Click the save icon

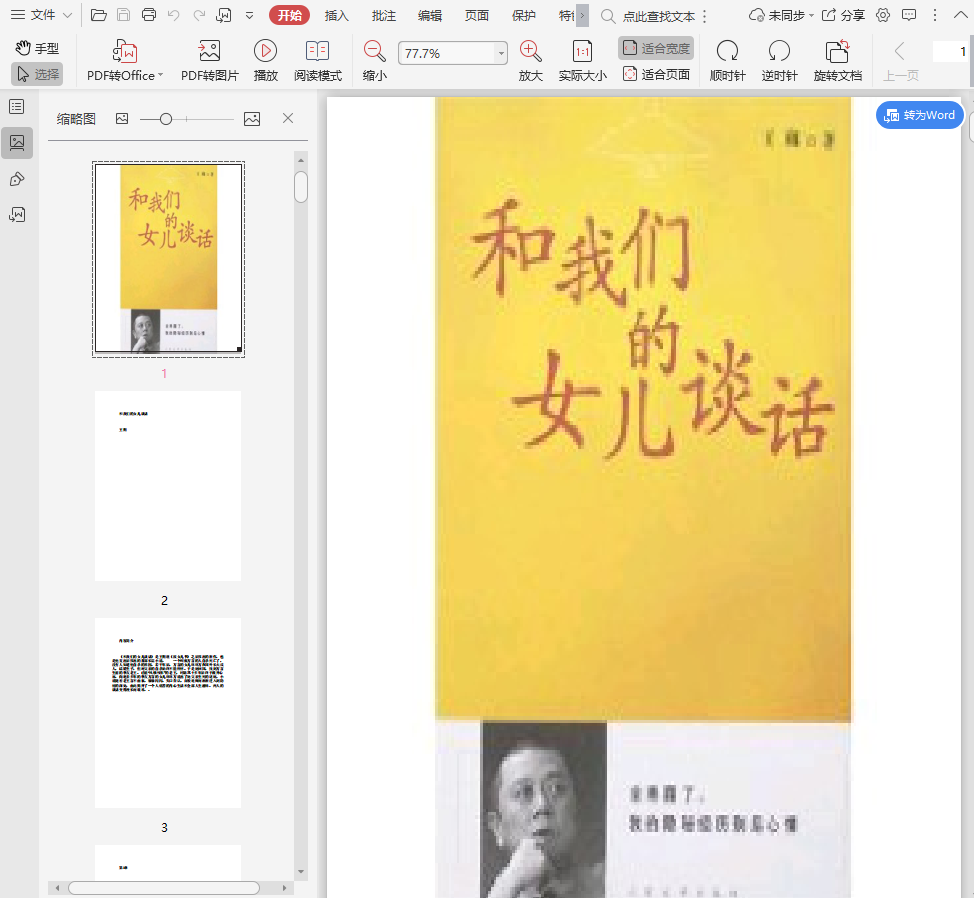(x=124, y=15)
